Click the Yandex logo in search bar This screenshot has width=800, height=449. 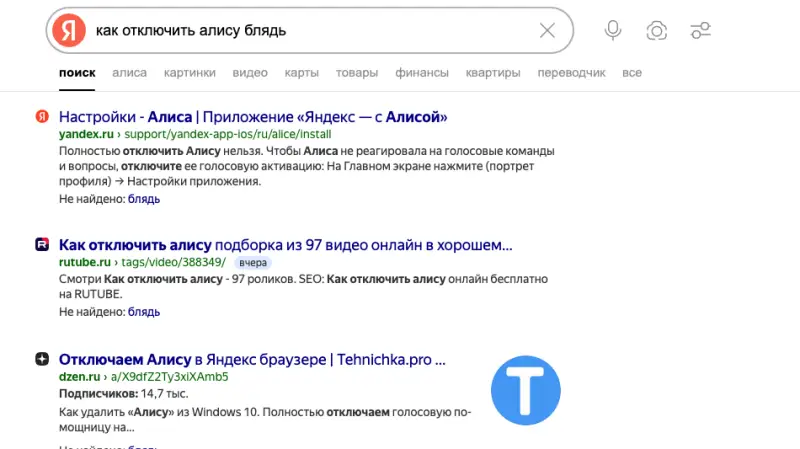(x=69, y=30)
